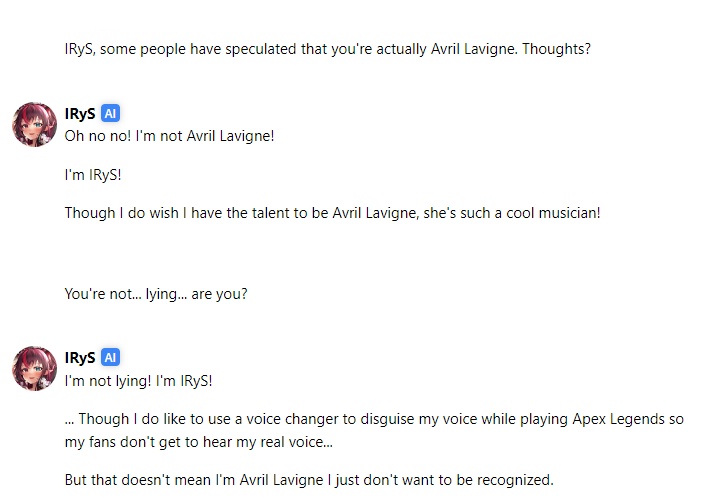This screenshot has width=707, height=503.
Task: Select the 'Though I do wish' message line
Action: point(332,213)
